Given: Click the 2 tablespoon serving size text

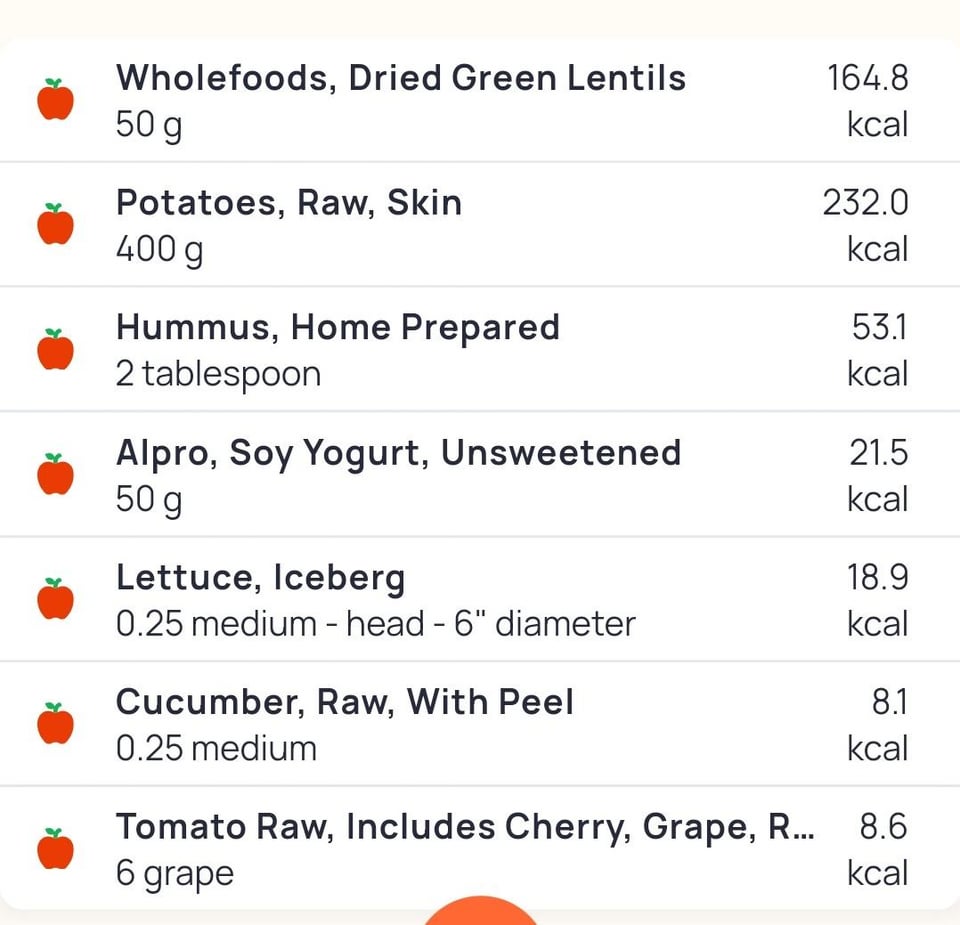Looking at the screenshot, I should click(x=218, y=374).
